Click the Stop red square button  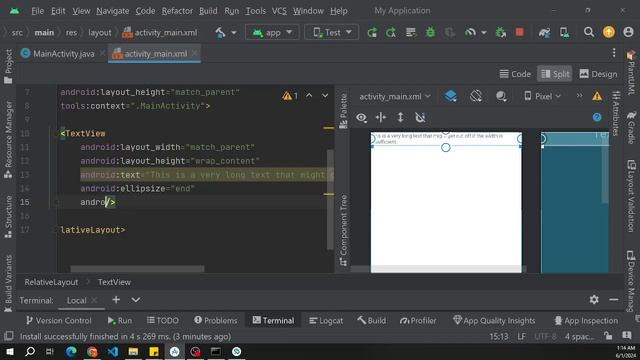pos(520,32)
